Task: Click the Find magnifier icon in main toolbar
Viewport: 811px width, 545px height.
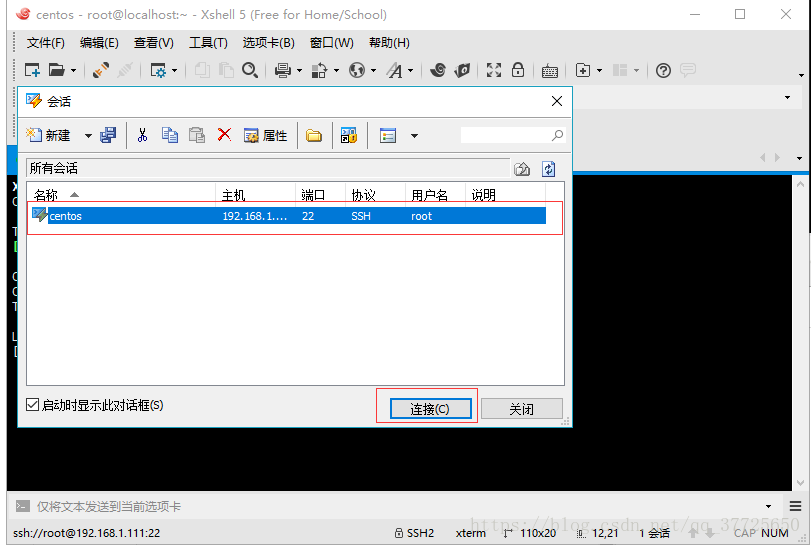Action: (250, 70)
